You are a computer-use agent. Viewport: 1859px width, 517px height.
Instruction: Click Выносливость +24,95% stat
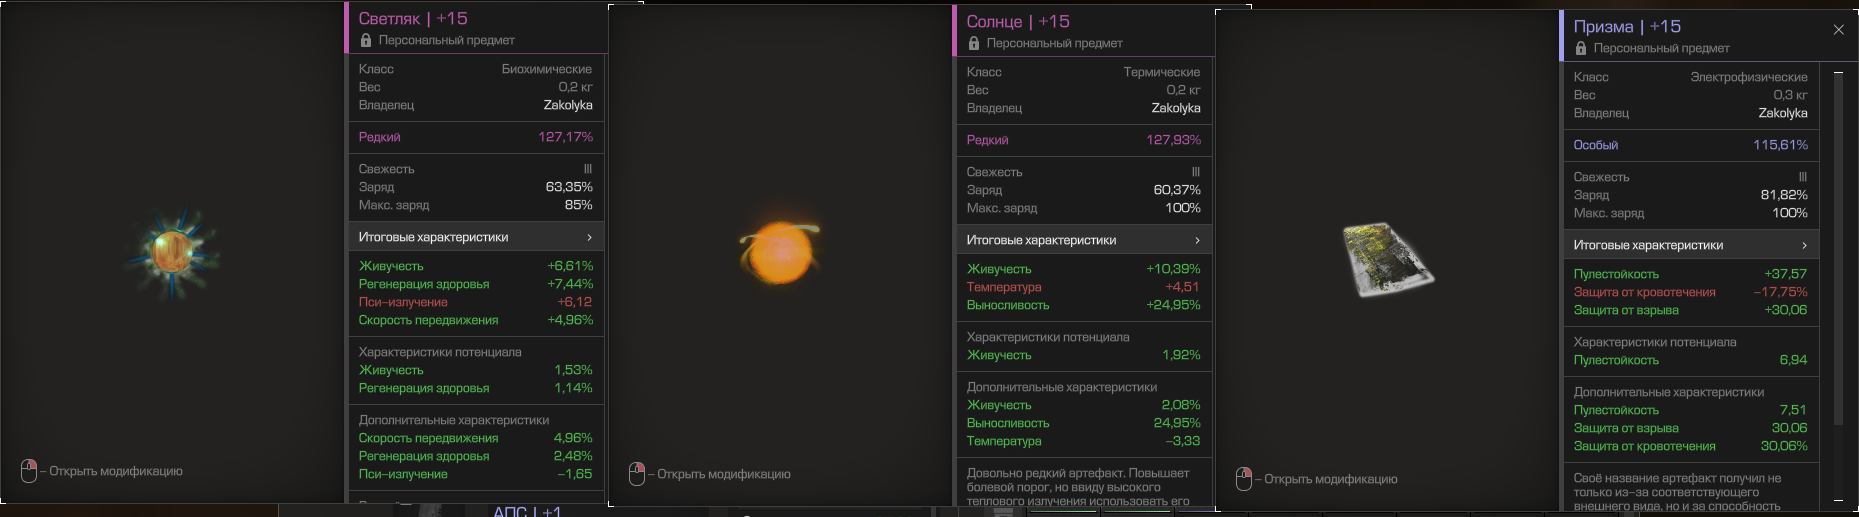[x=1084, y=305]
